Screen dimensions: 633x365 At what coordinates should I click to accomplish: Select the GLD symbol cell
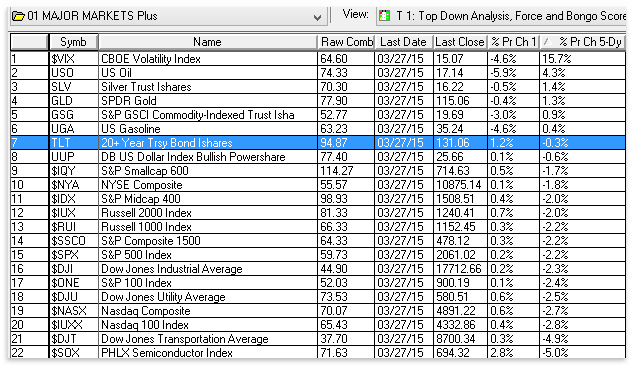(x=73, y=101)
